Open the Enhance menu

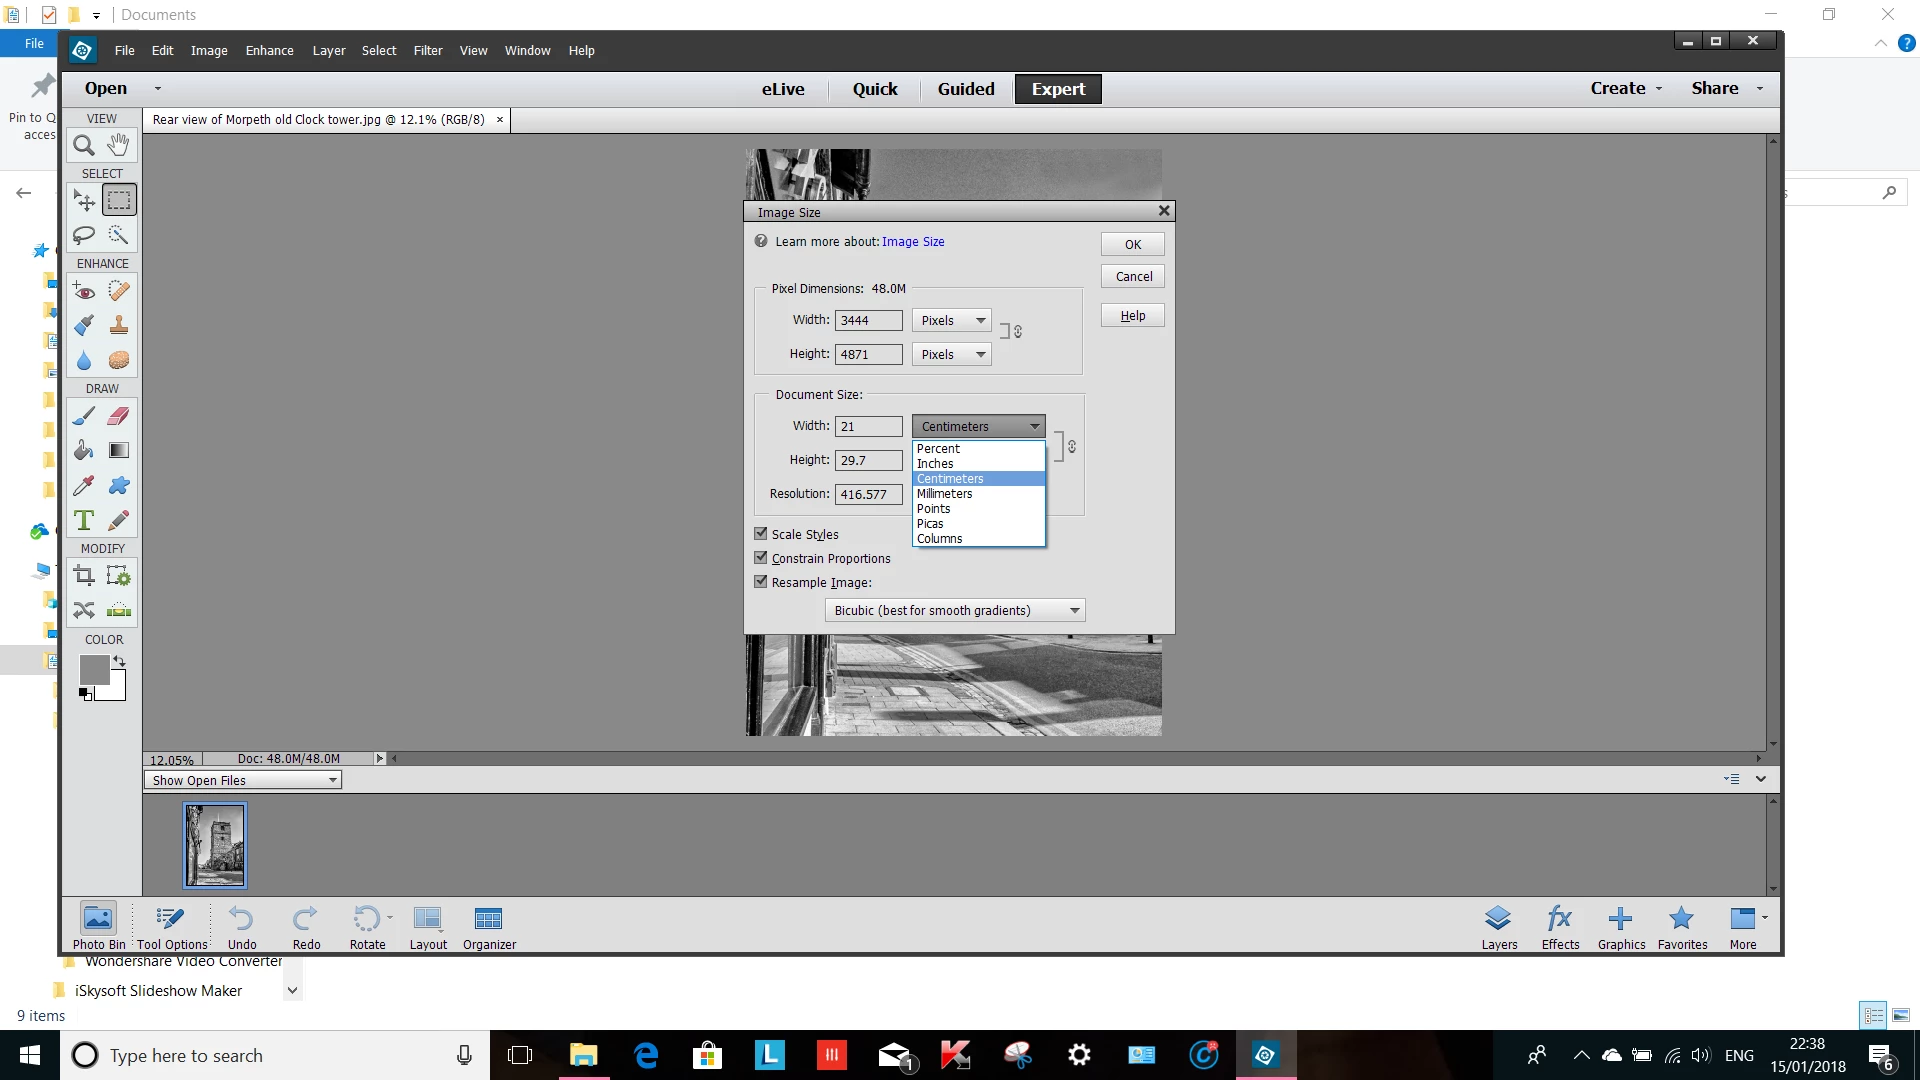[269, 51]
